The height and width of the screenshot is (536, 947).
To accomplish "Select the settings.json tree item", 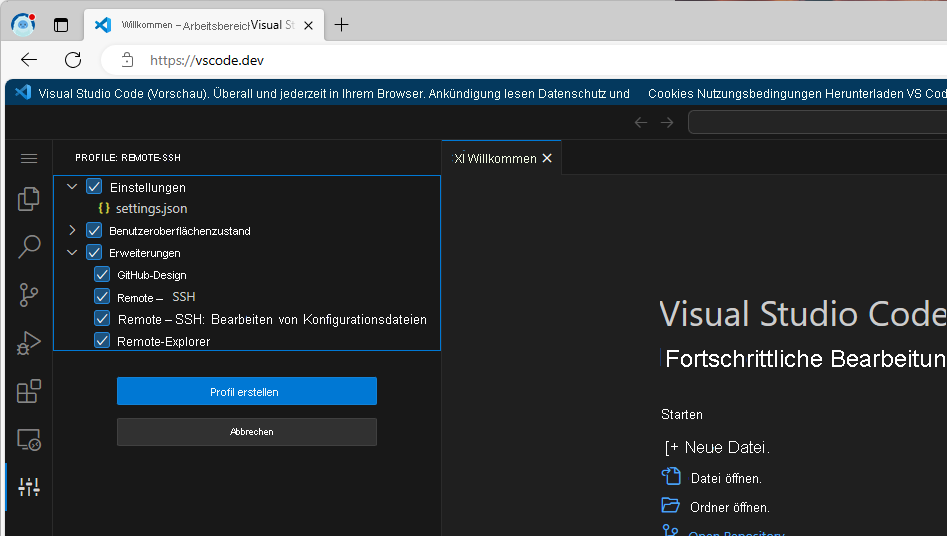I will tap(247, 208).
